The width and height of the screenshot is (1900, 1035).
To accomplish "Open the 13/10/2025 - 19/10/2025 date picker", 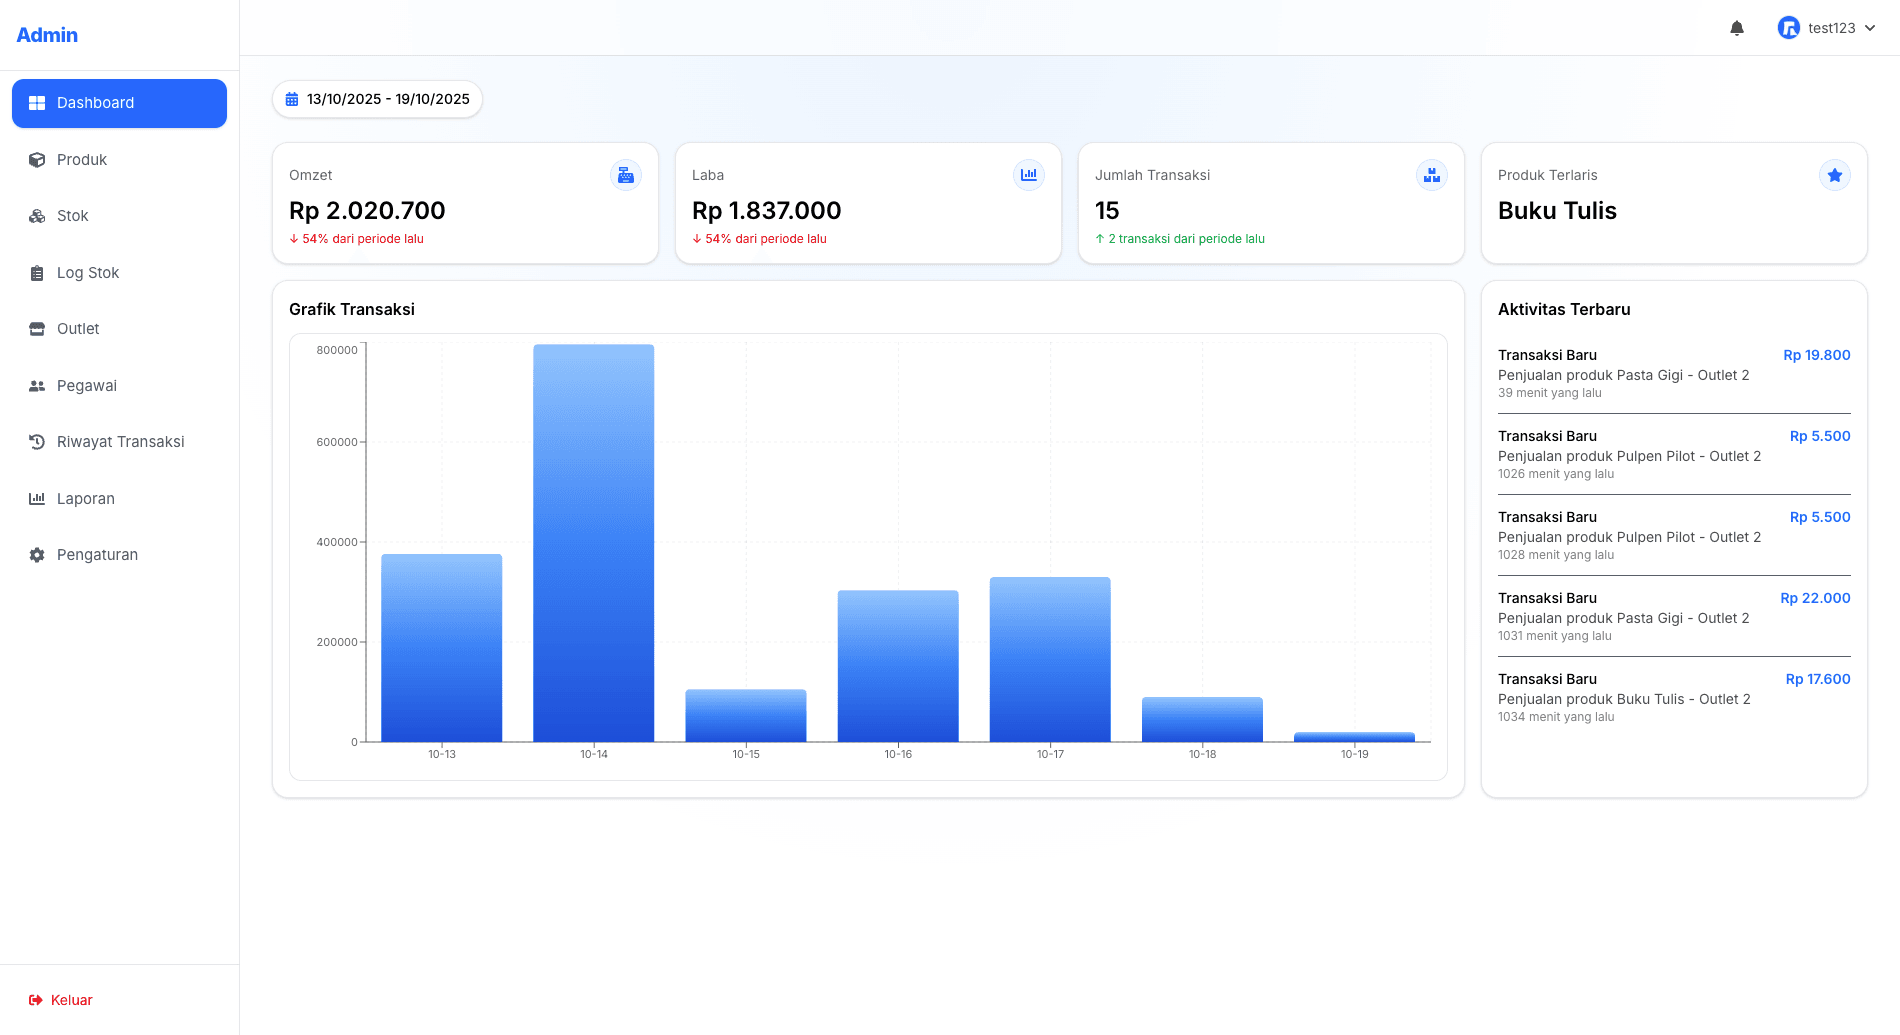I will (378, 99).
